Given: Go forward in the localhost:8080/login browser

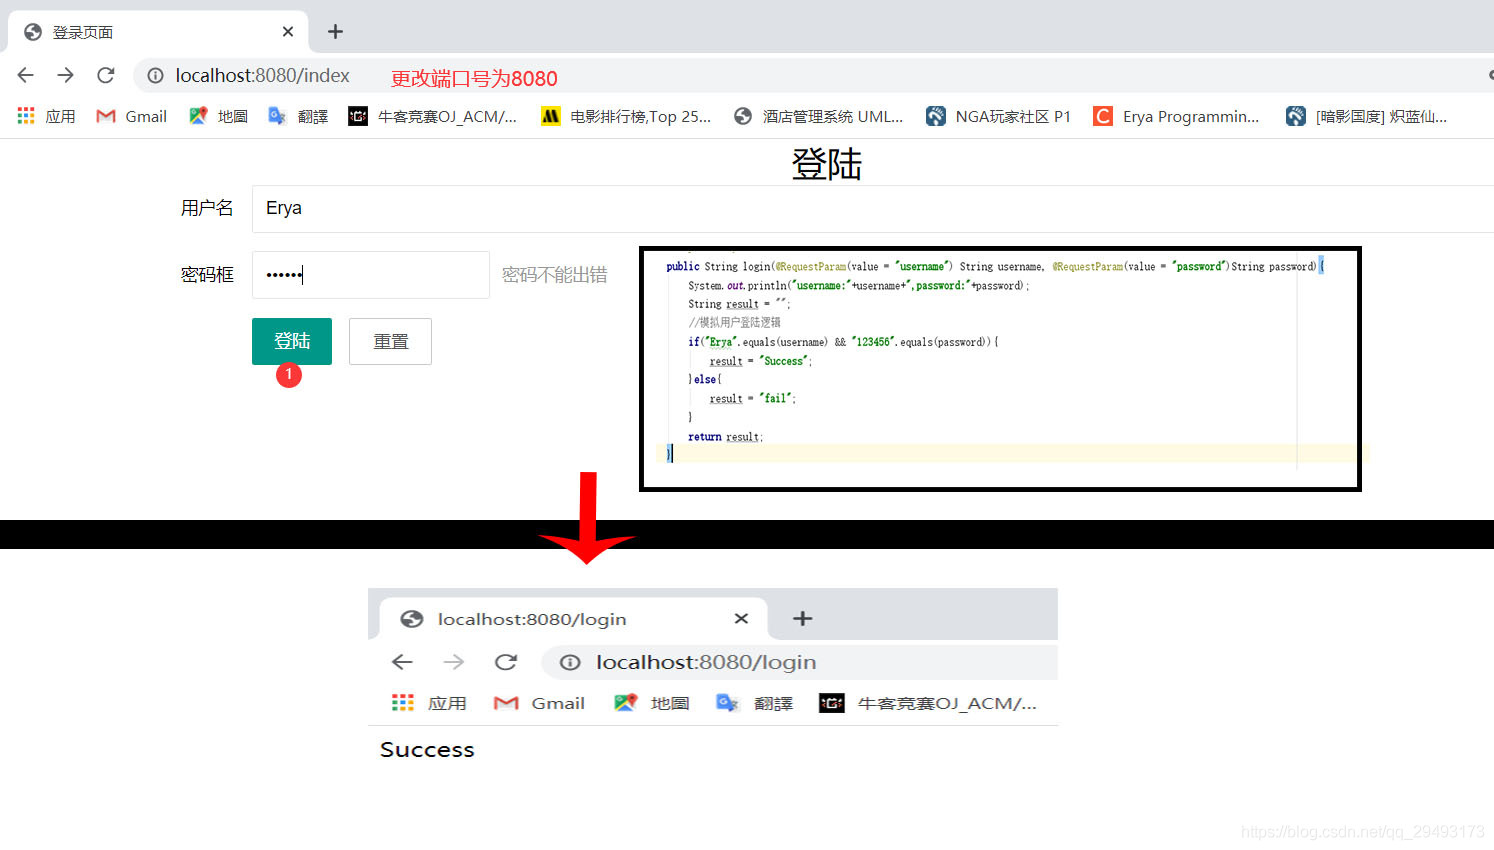Looking at the screenshot, I should tap(454, 662).
